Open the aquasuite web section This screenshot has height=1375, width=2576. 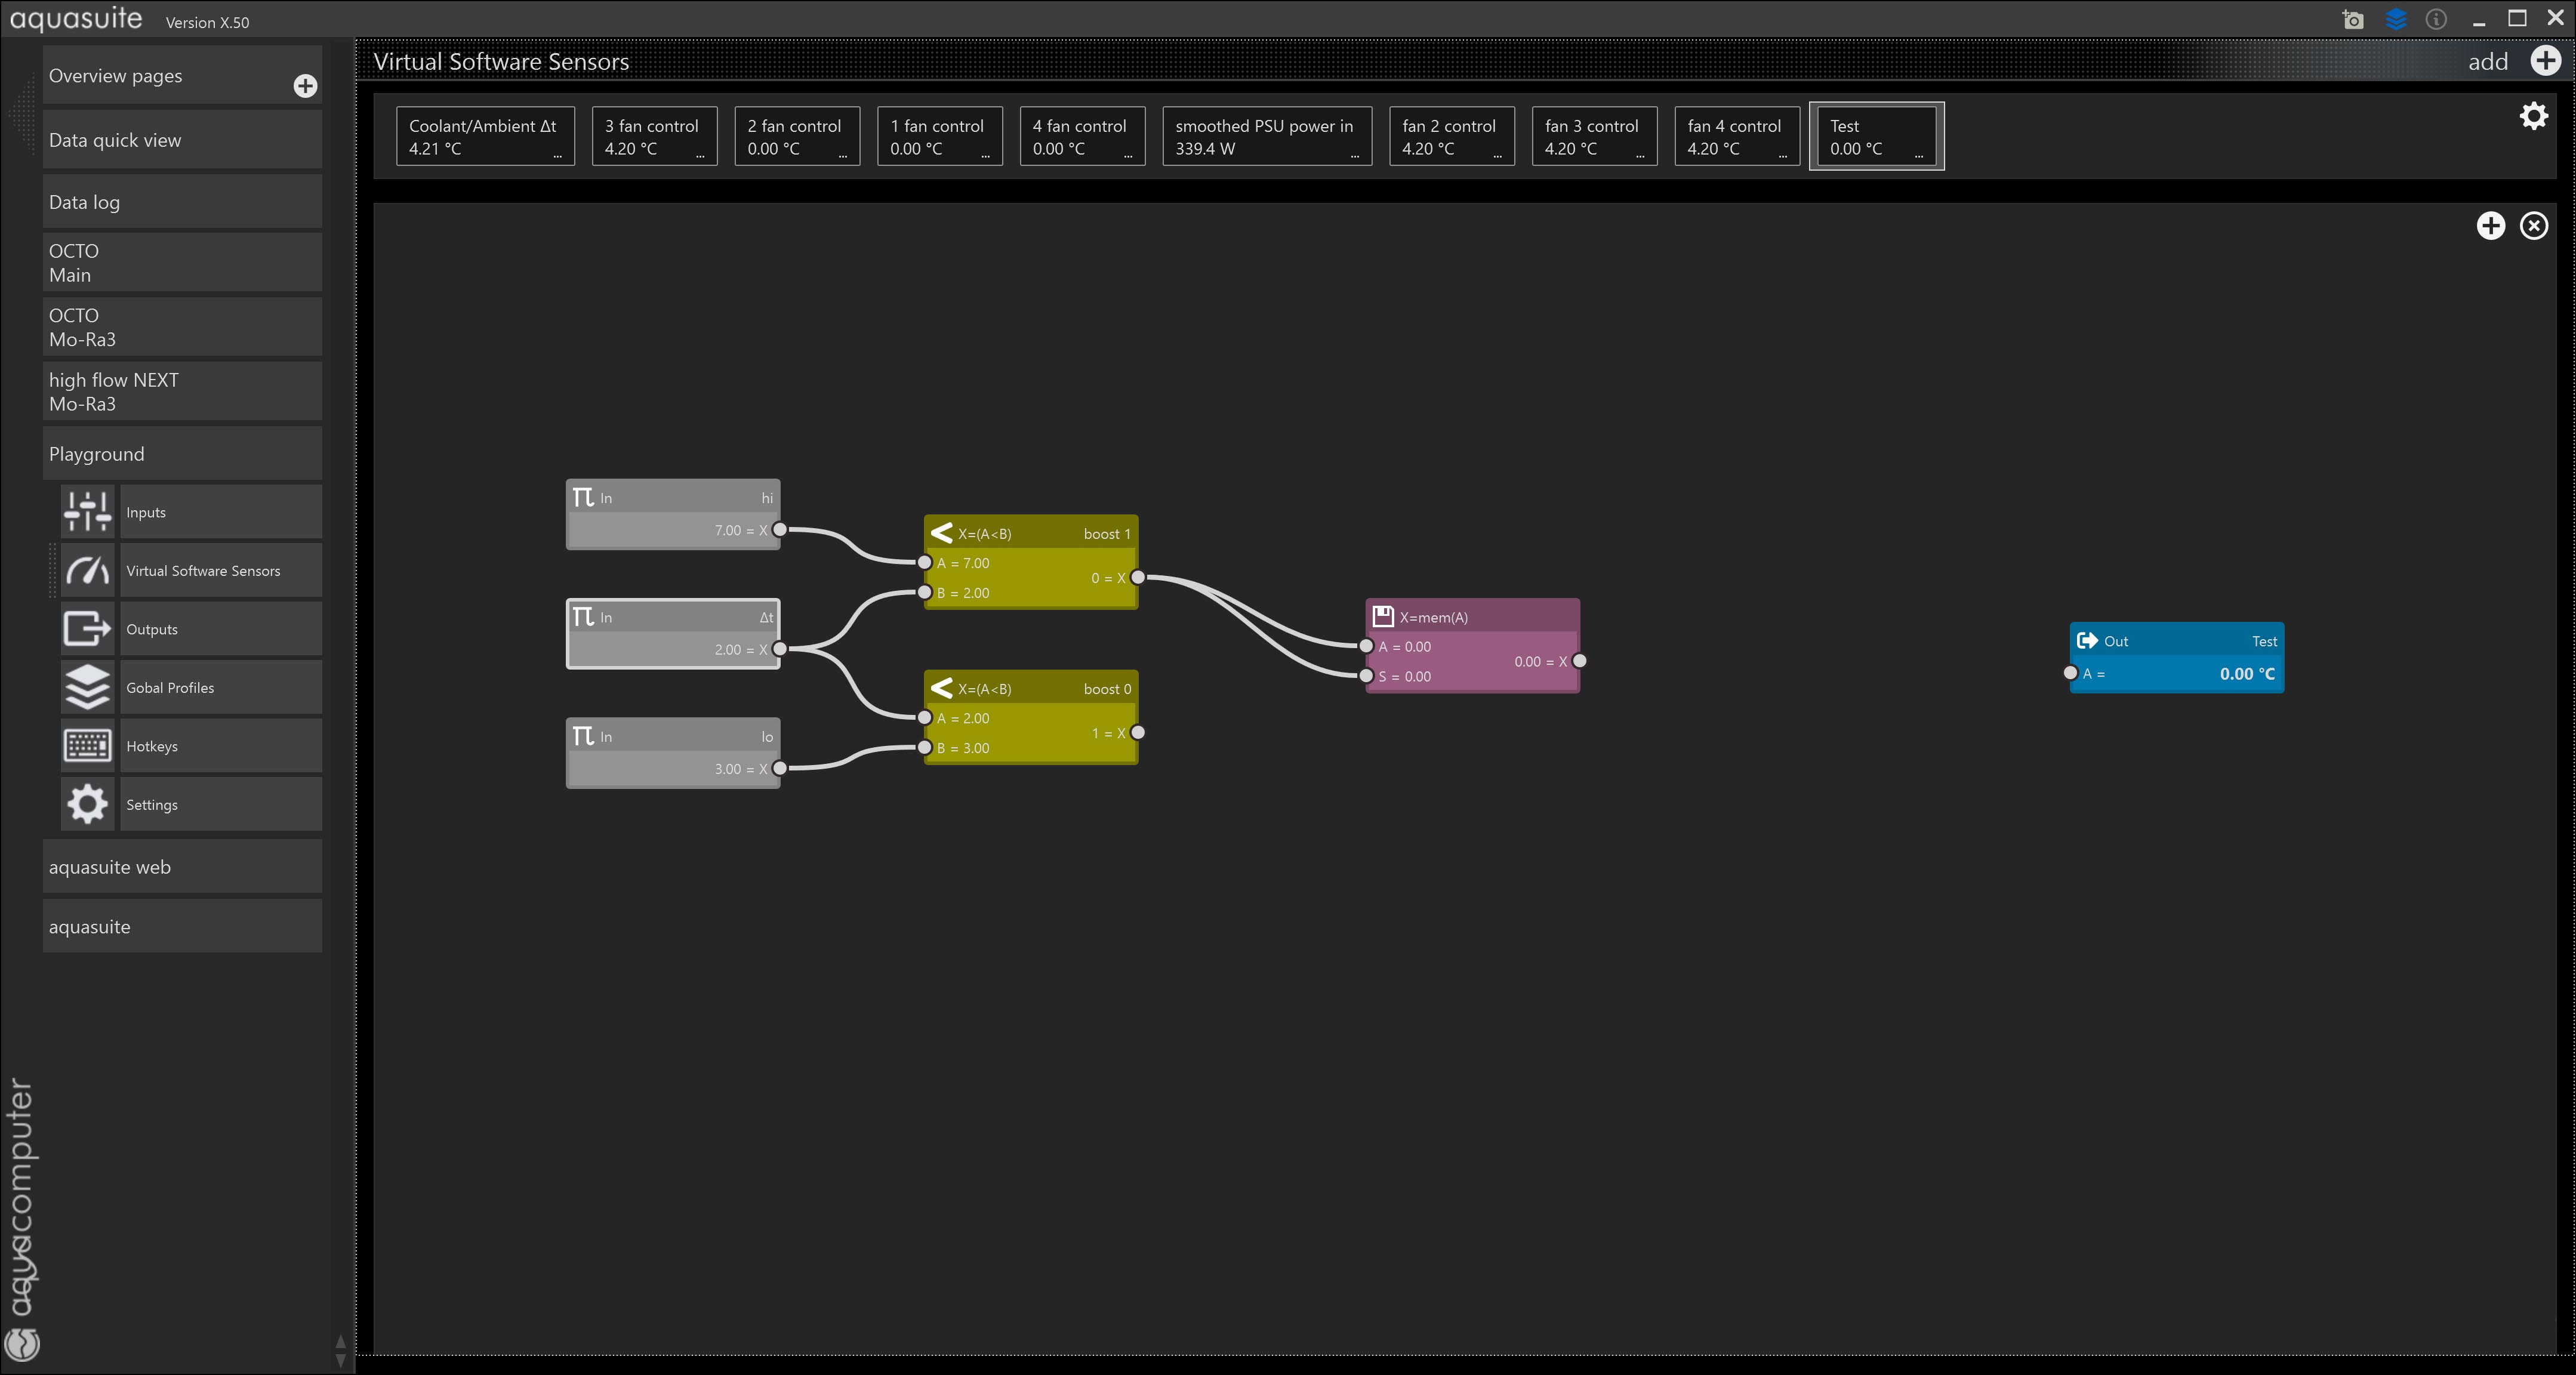(182, 867)
